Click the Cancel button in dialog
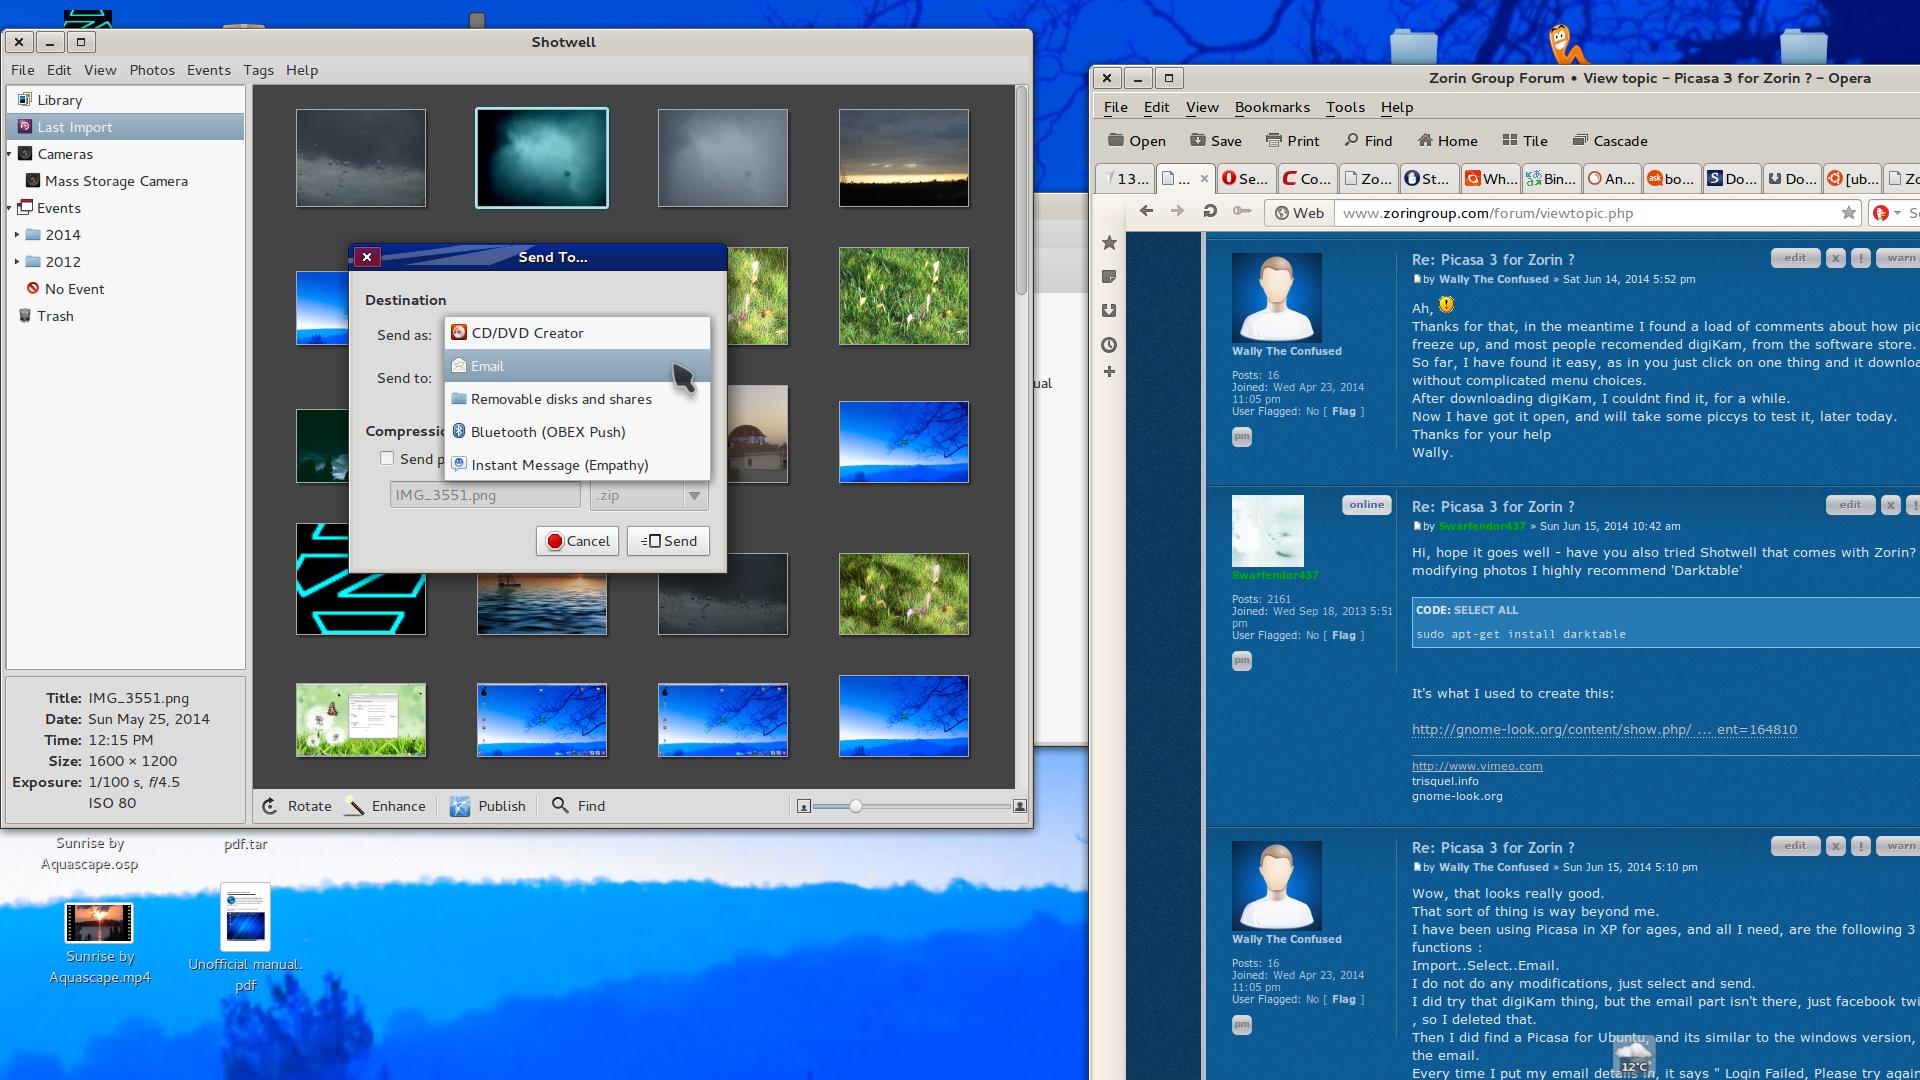This screenshot has height=1080, width=1920. point(577,541)
